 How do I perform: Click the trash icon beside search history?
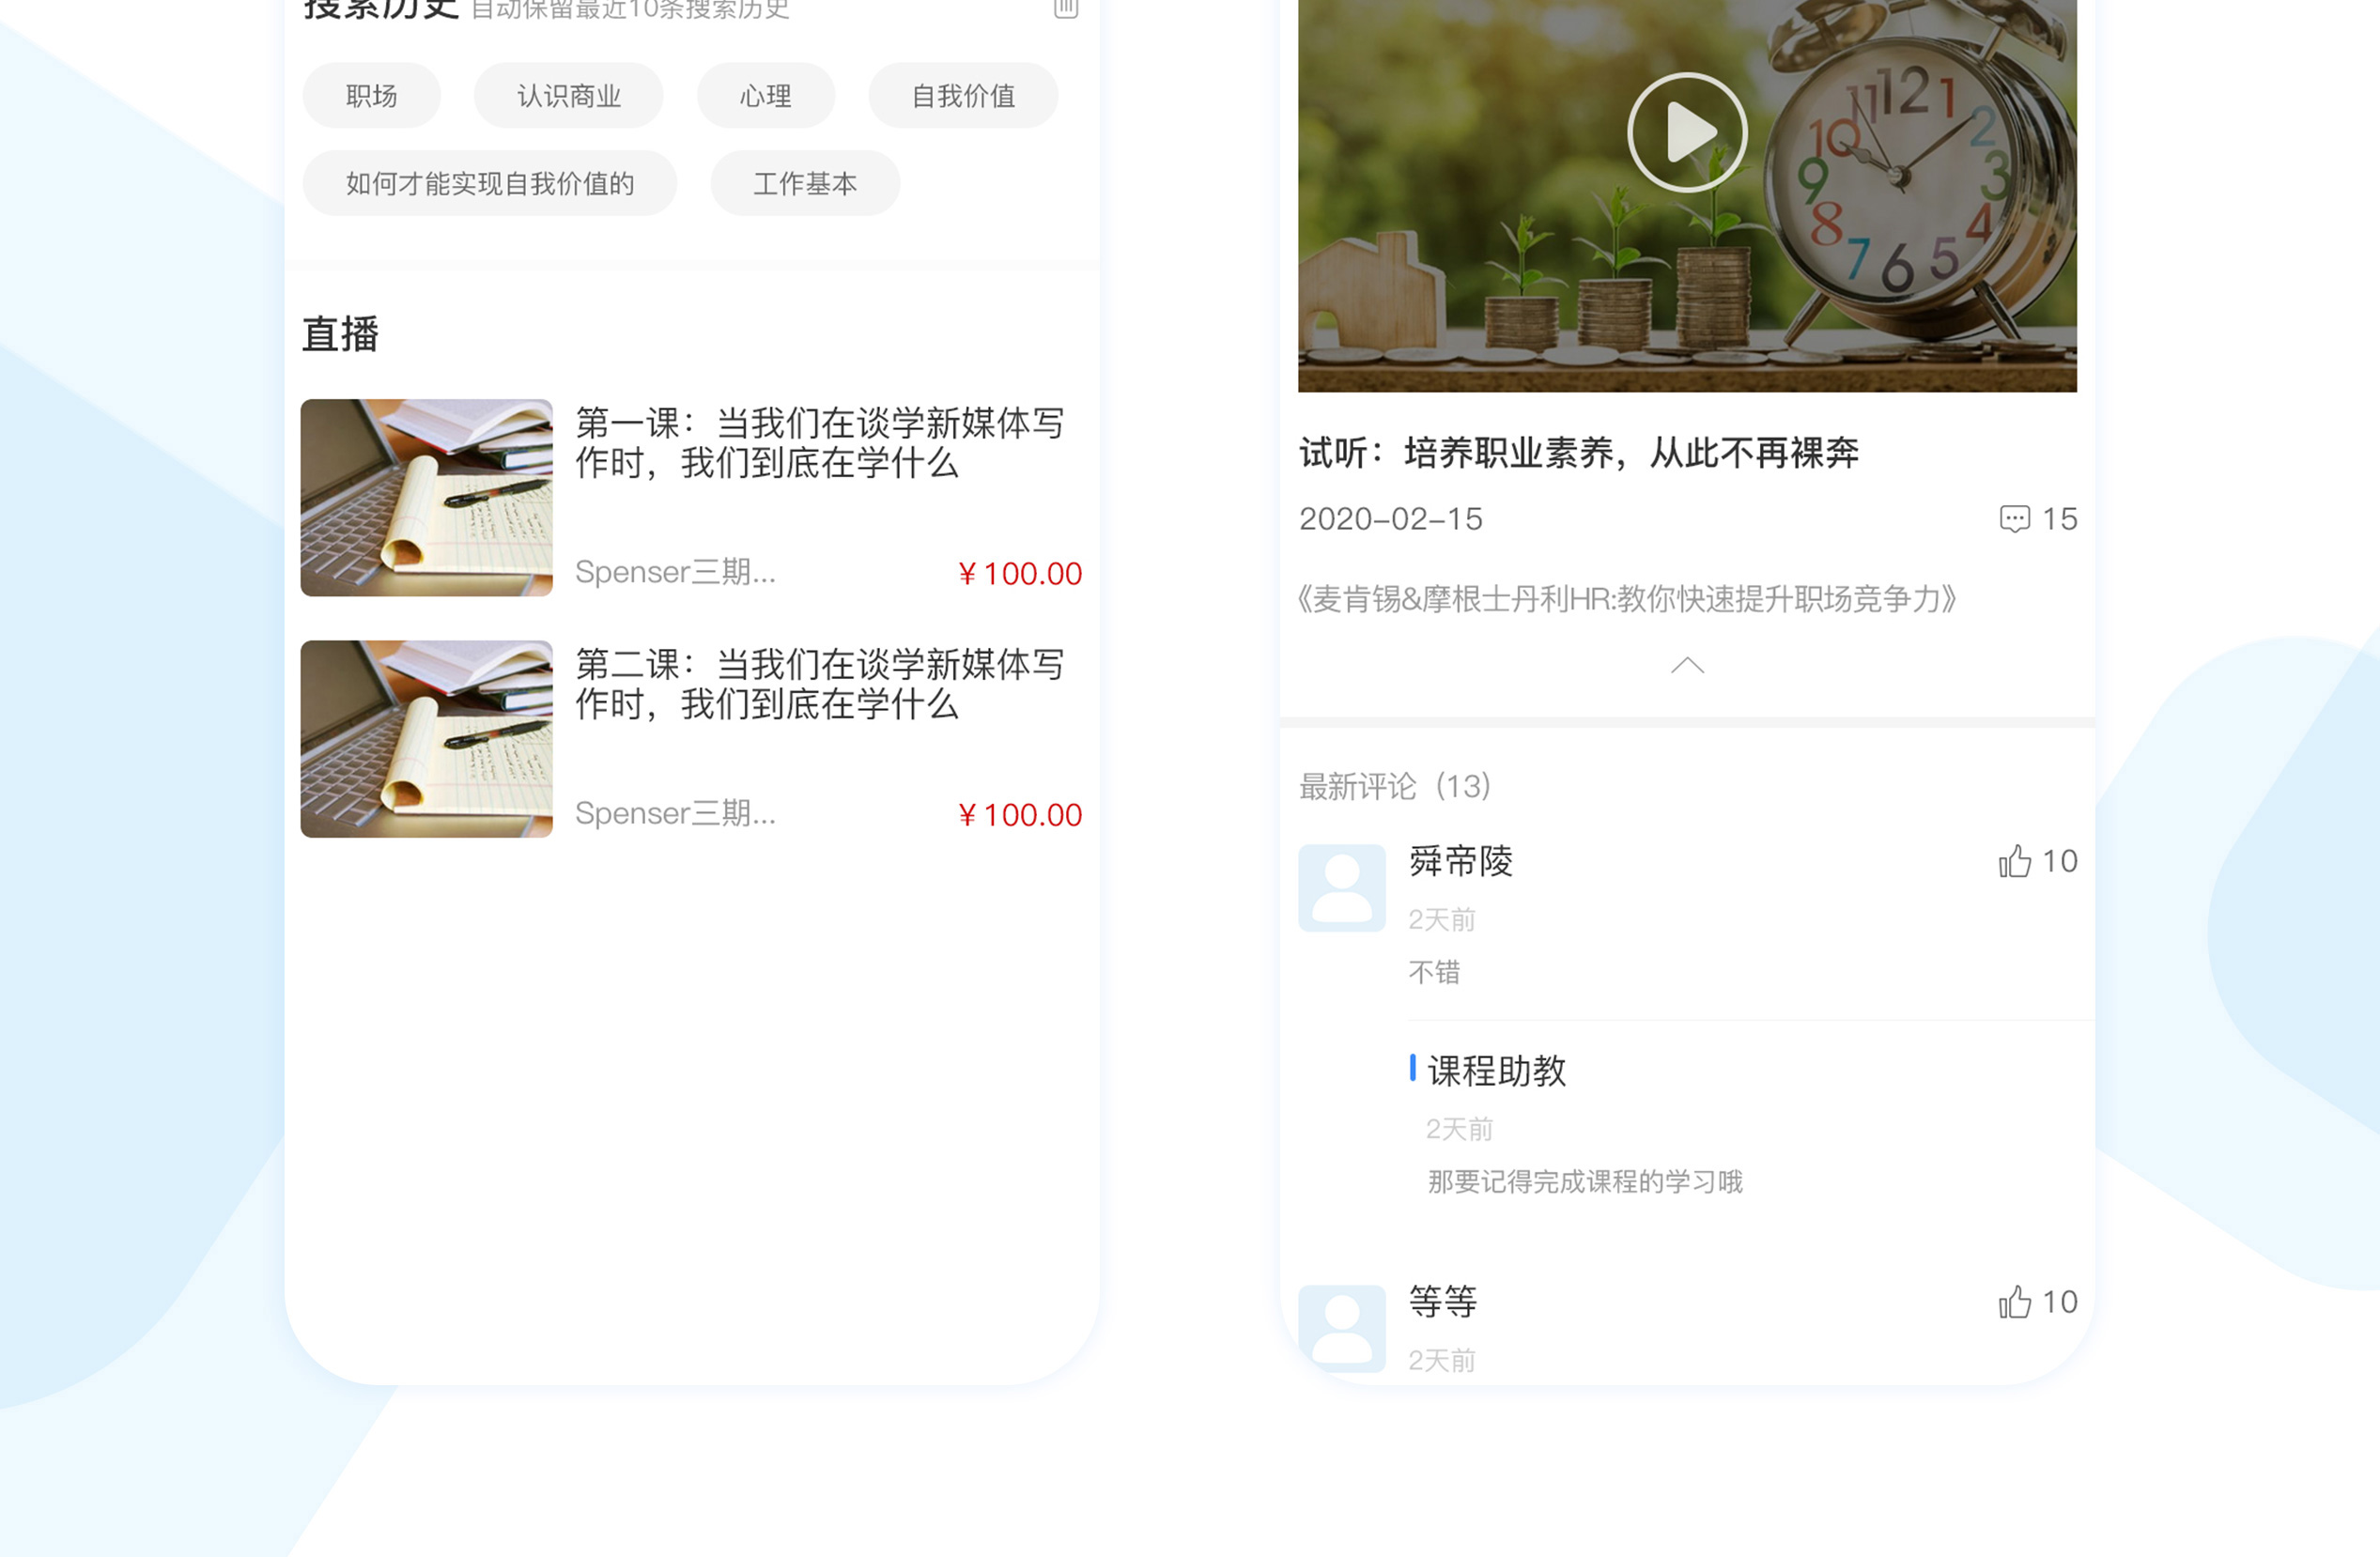tap(1065, 8)
